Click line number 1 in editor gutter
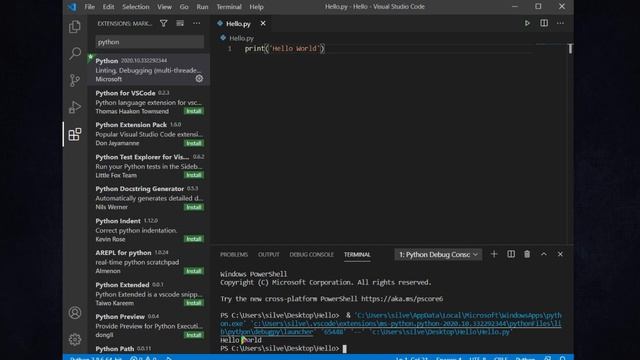Viewport: 640px width, 360px height. (x=230, y=49)
